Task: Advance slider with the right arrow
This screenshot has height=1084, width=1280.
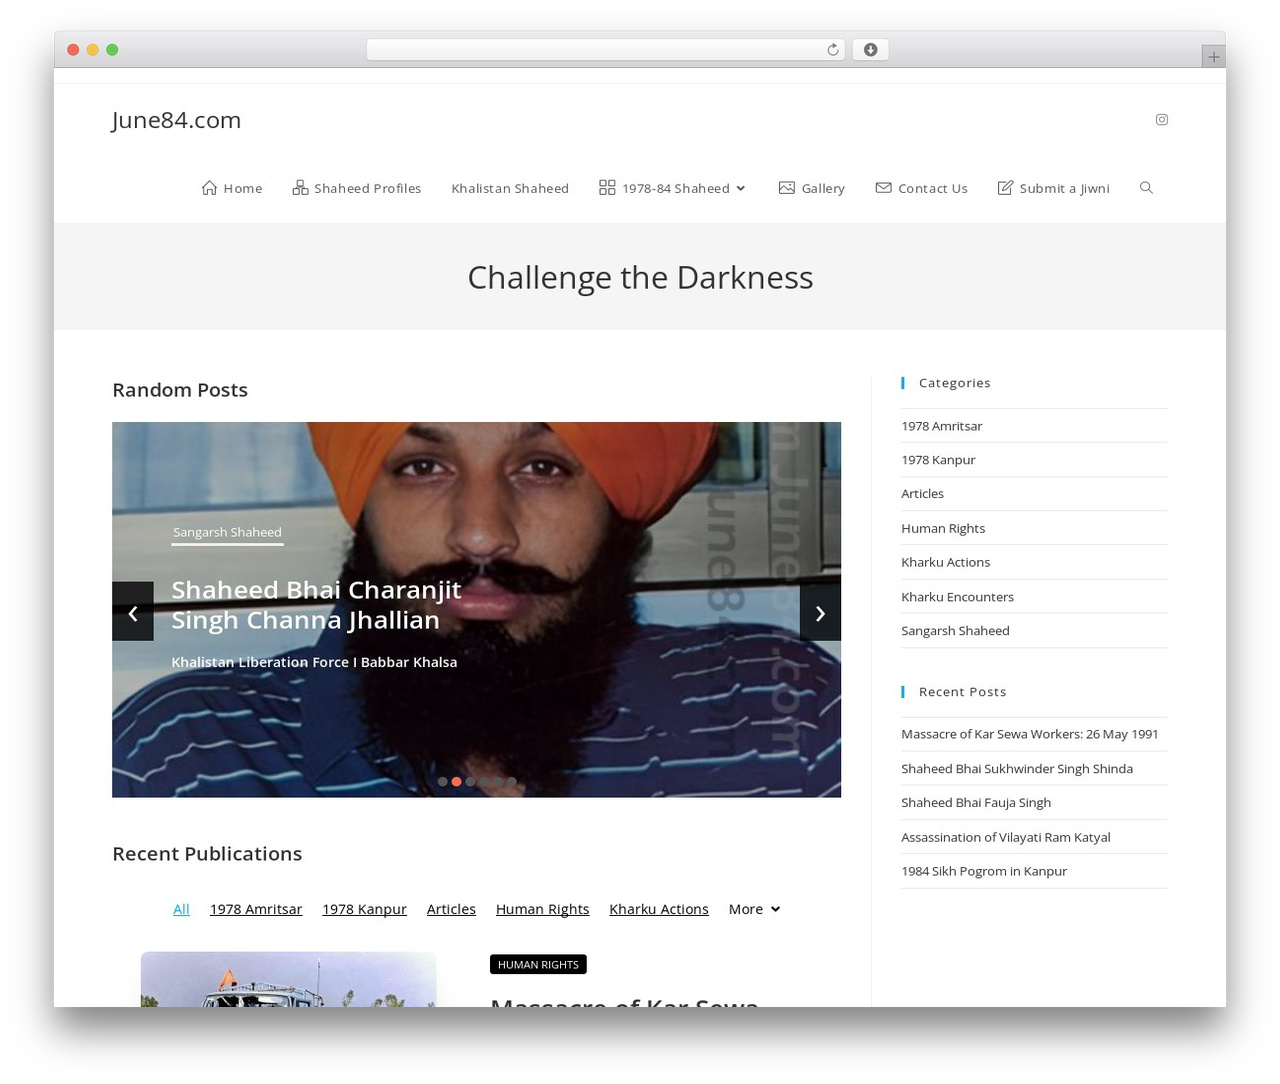Action: [820, 611]
